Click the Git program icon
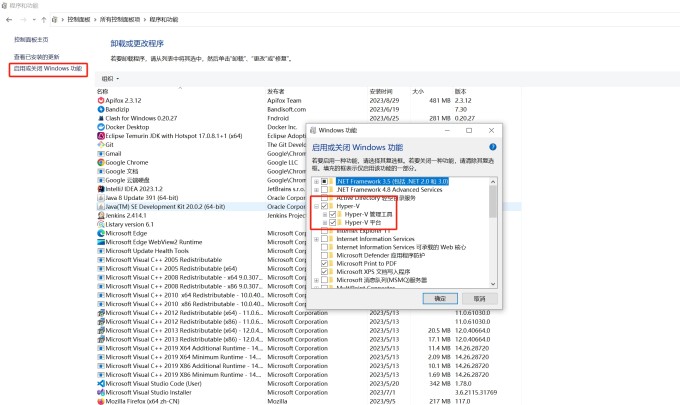The image size is (680, 405). 101,144
